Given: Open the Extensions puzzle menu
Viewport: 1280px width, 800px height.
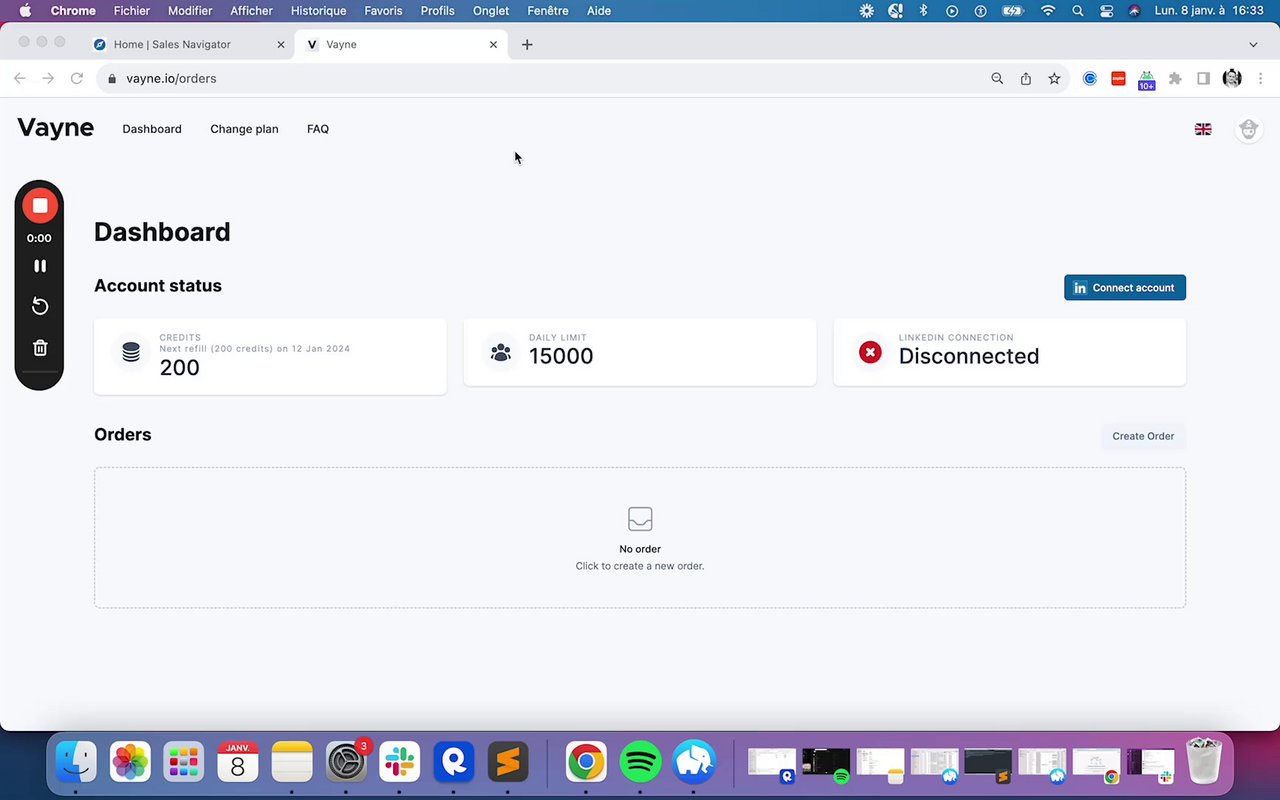Looking at the screenshot, I should pos(1175,78).
